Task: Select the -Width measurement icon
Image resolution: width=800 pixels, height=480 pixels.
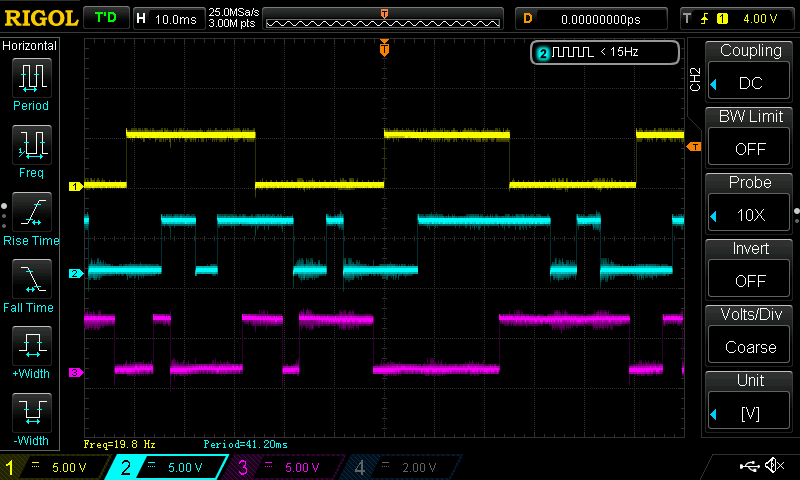Action: click(32, 413)
